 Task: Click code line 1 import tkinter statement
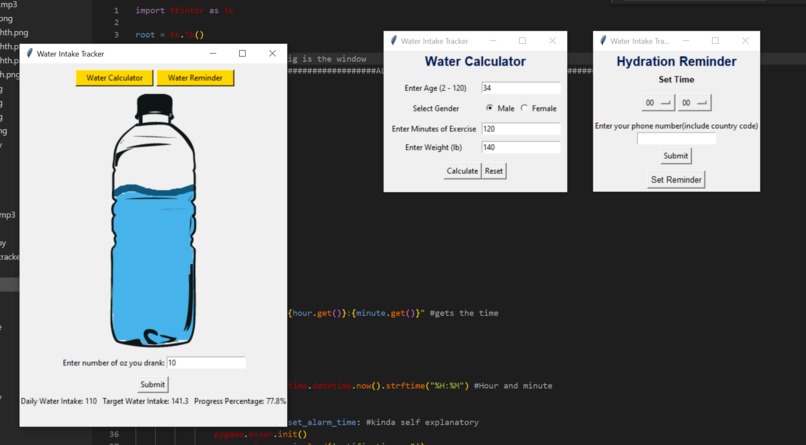point(185,10)
